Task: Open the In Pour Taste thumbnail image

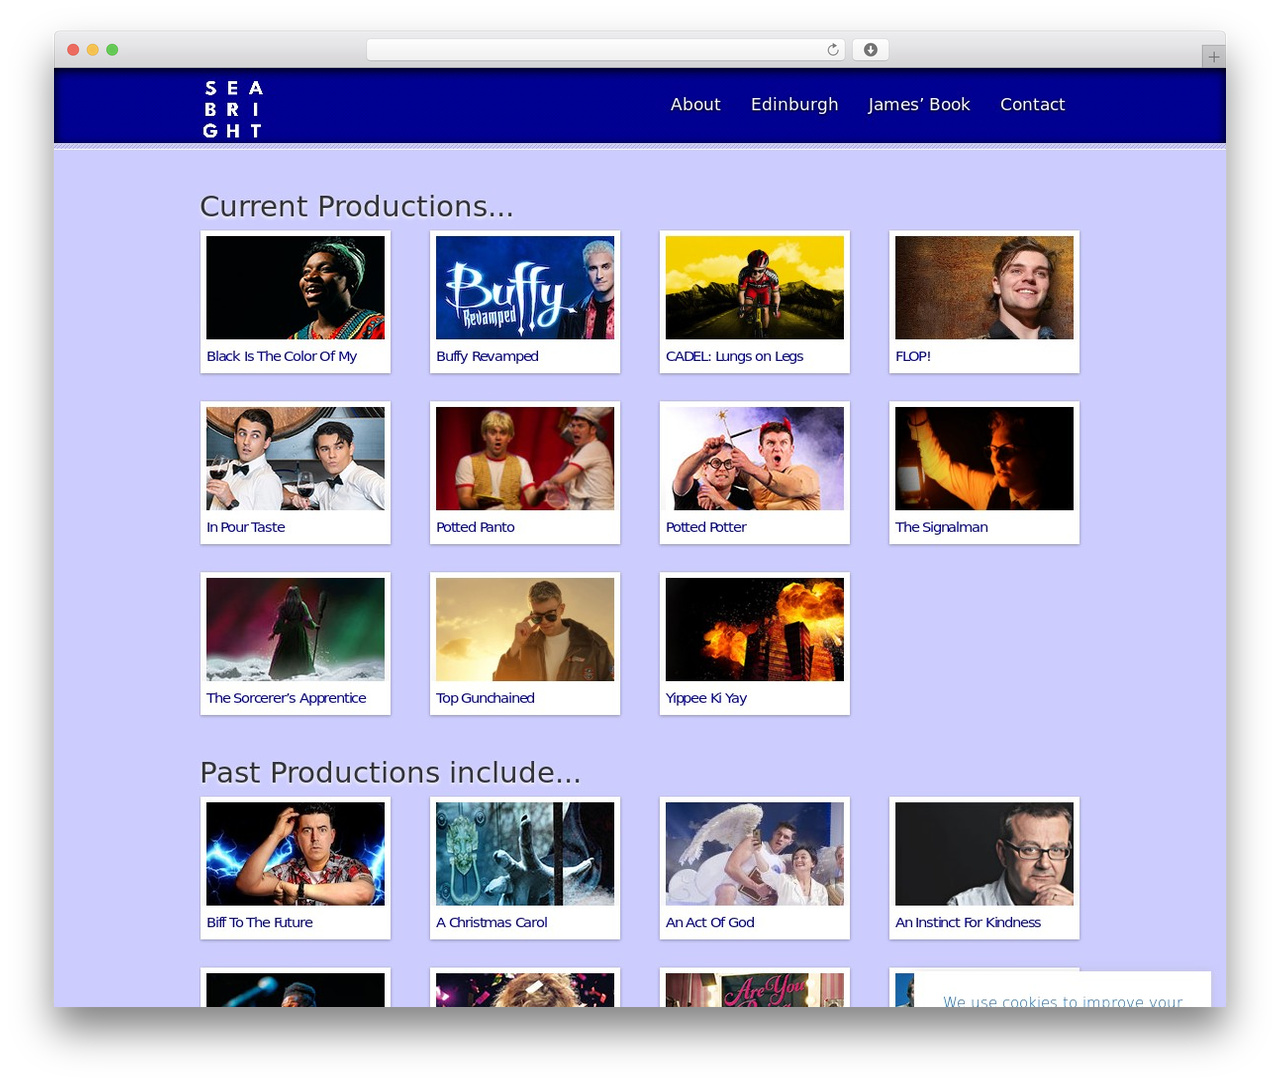Action: point(295,459)
